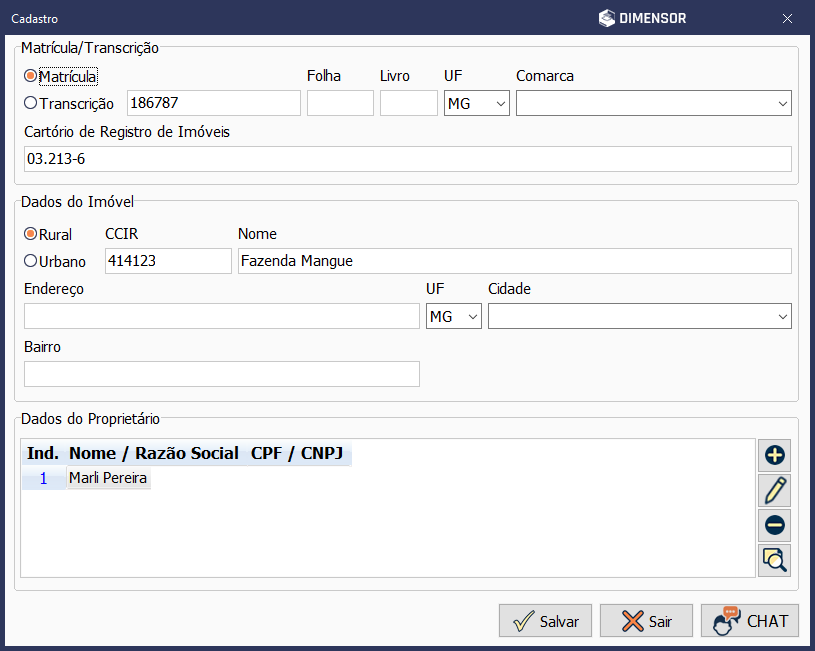Screen dimensions: 815x651
Task: Open the CHAT support button
Action: pyautogui.click(x=749, y=621)
